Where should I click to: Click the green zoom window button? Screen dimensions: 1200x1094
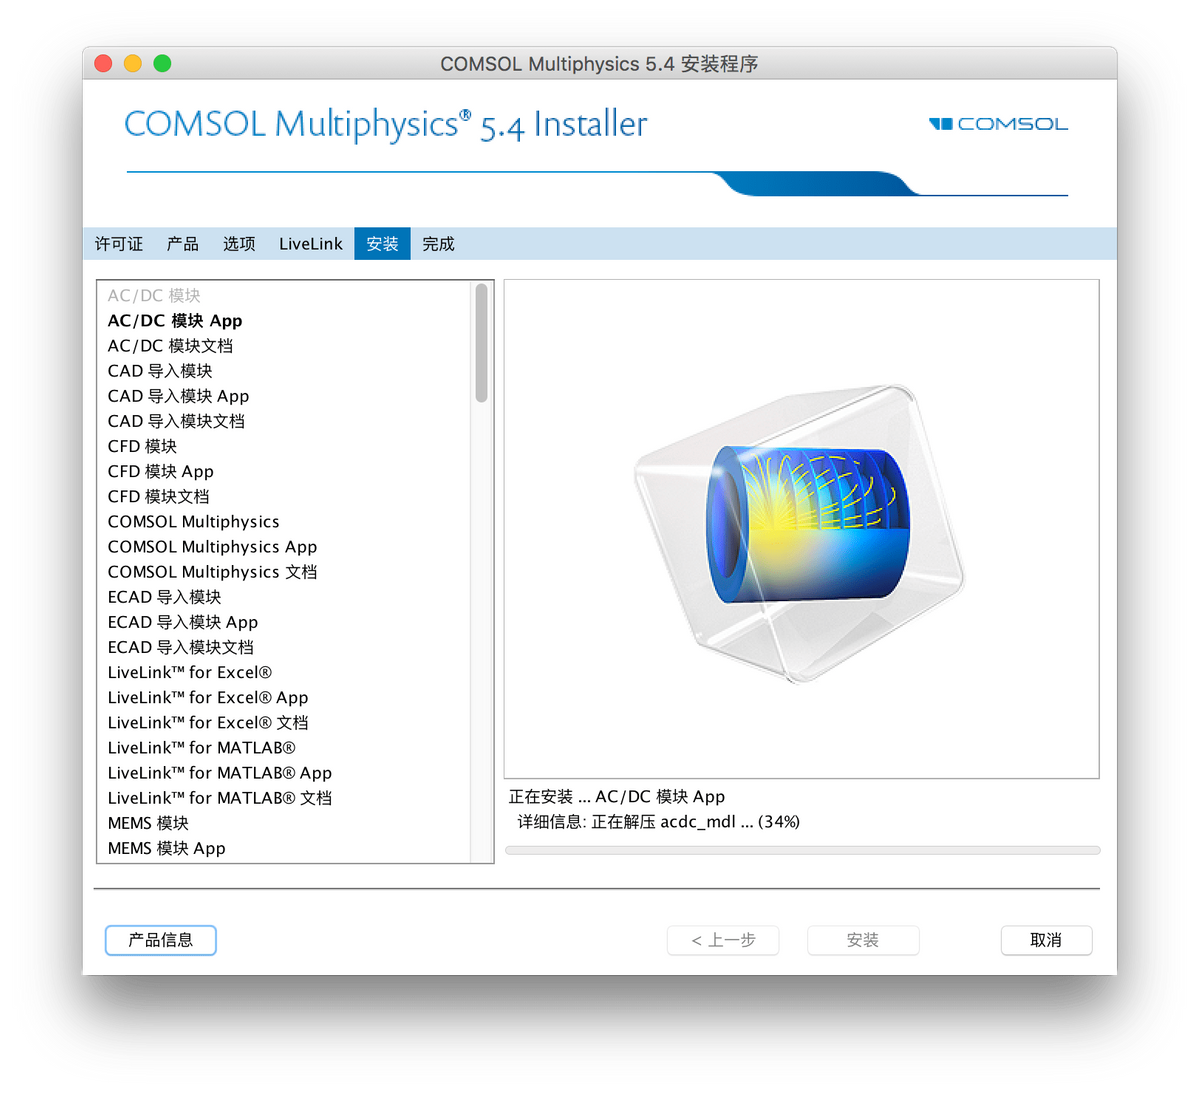(162, 63)
